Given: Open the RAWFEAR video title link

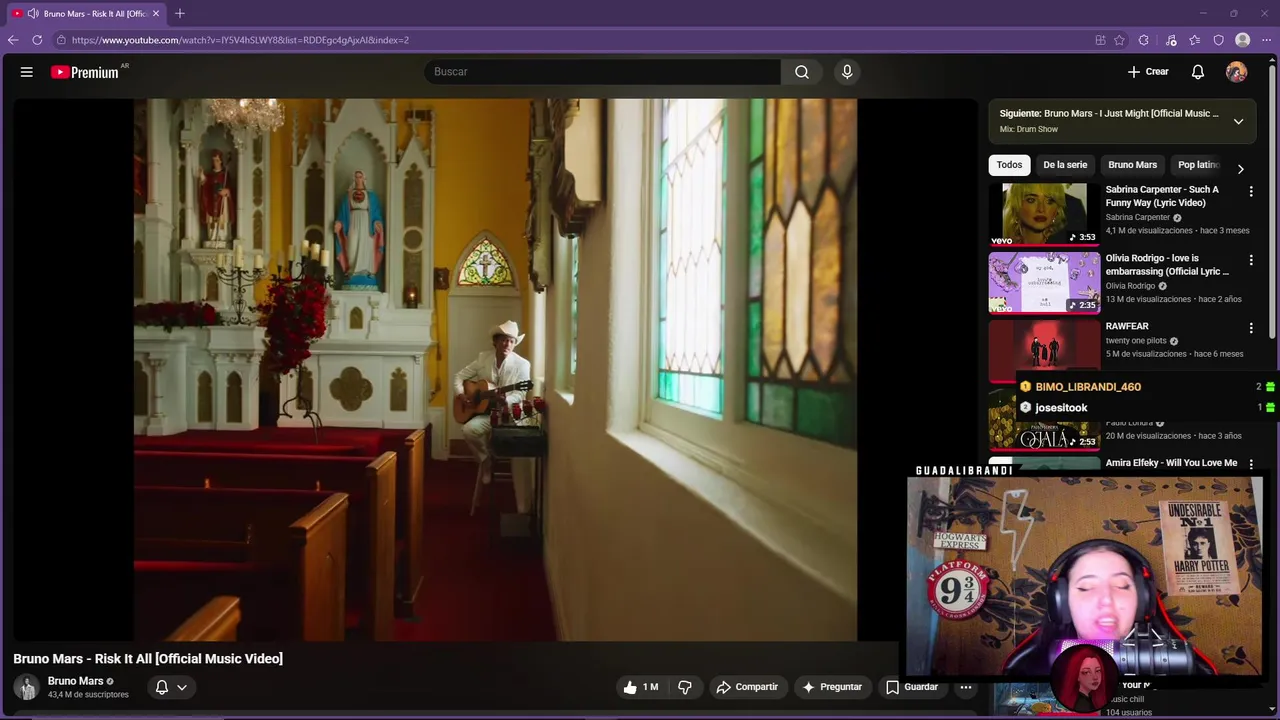Looking at the screenshot, I should click(x=1127, y=326).
